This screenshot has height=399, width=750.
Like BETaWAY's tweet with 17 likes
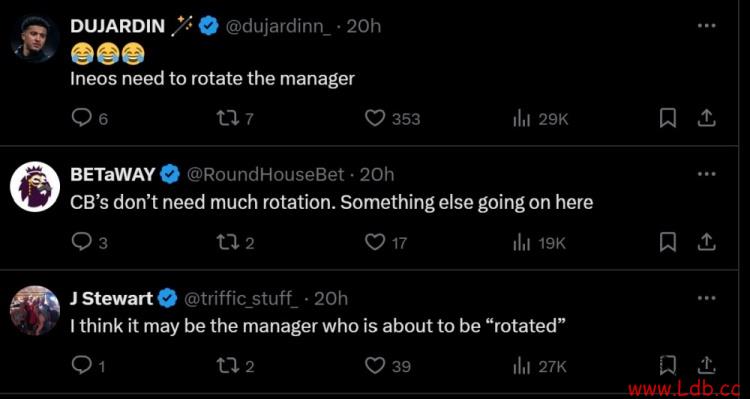(375, 243)
